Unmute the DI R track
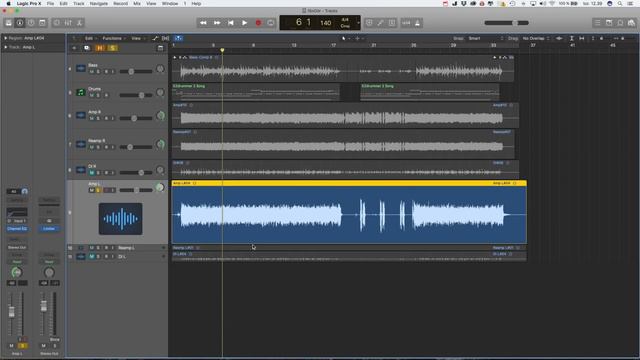The height and width of the screenshot is (360, 640). pos(91,173)
